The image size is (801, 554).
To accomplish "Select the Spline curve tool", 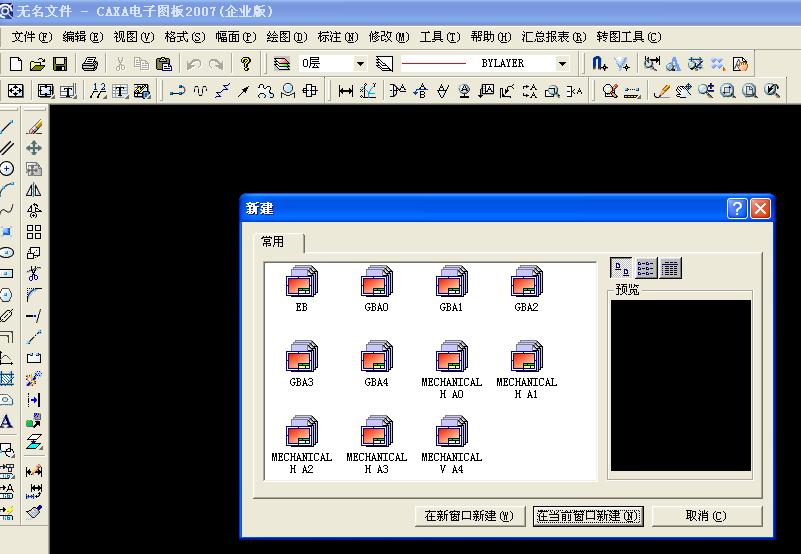I will 7,210.
